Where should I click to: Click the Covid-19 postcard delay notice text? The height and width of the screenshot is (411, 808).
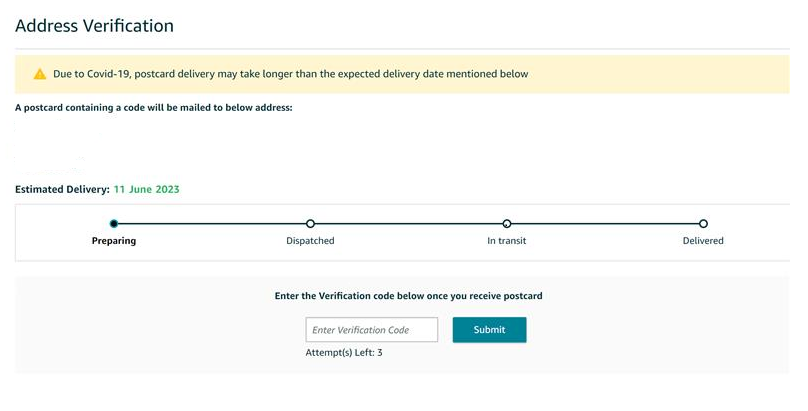291,74
